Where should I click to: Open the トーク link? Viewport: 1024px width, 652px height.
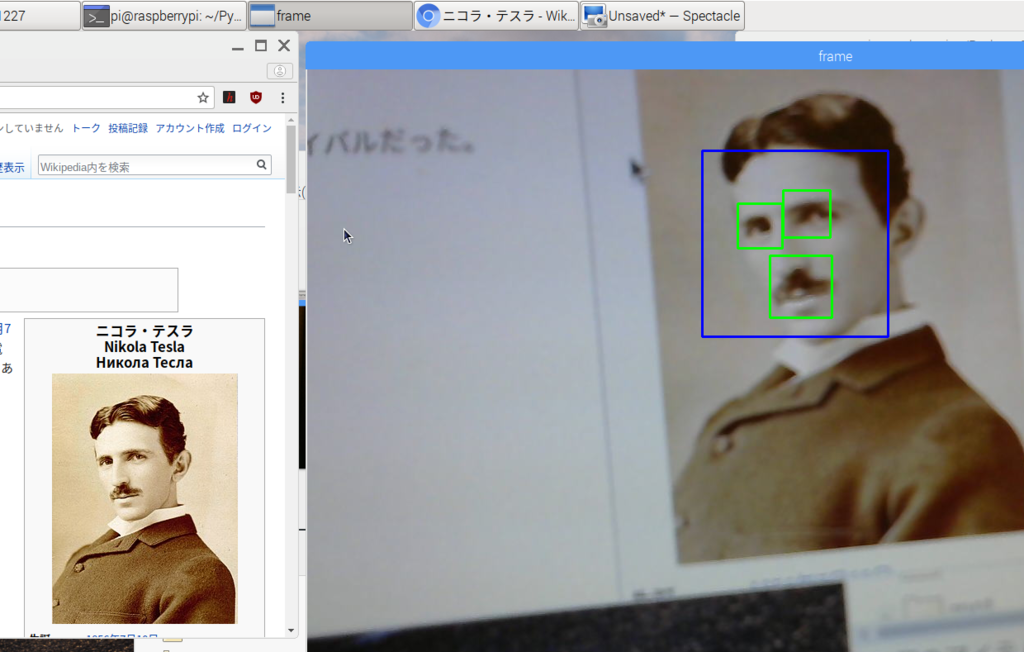click(86, 128)
